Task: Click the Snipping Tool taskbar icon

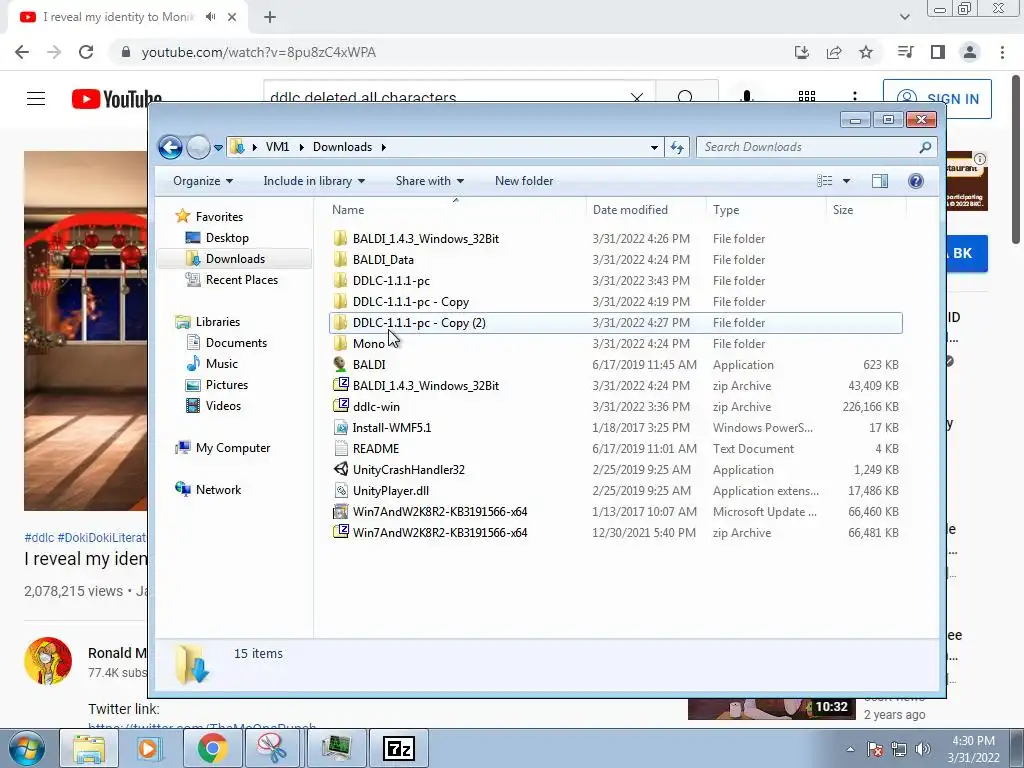Action: coord(272,748)
